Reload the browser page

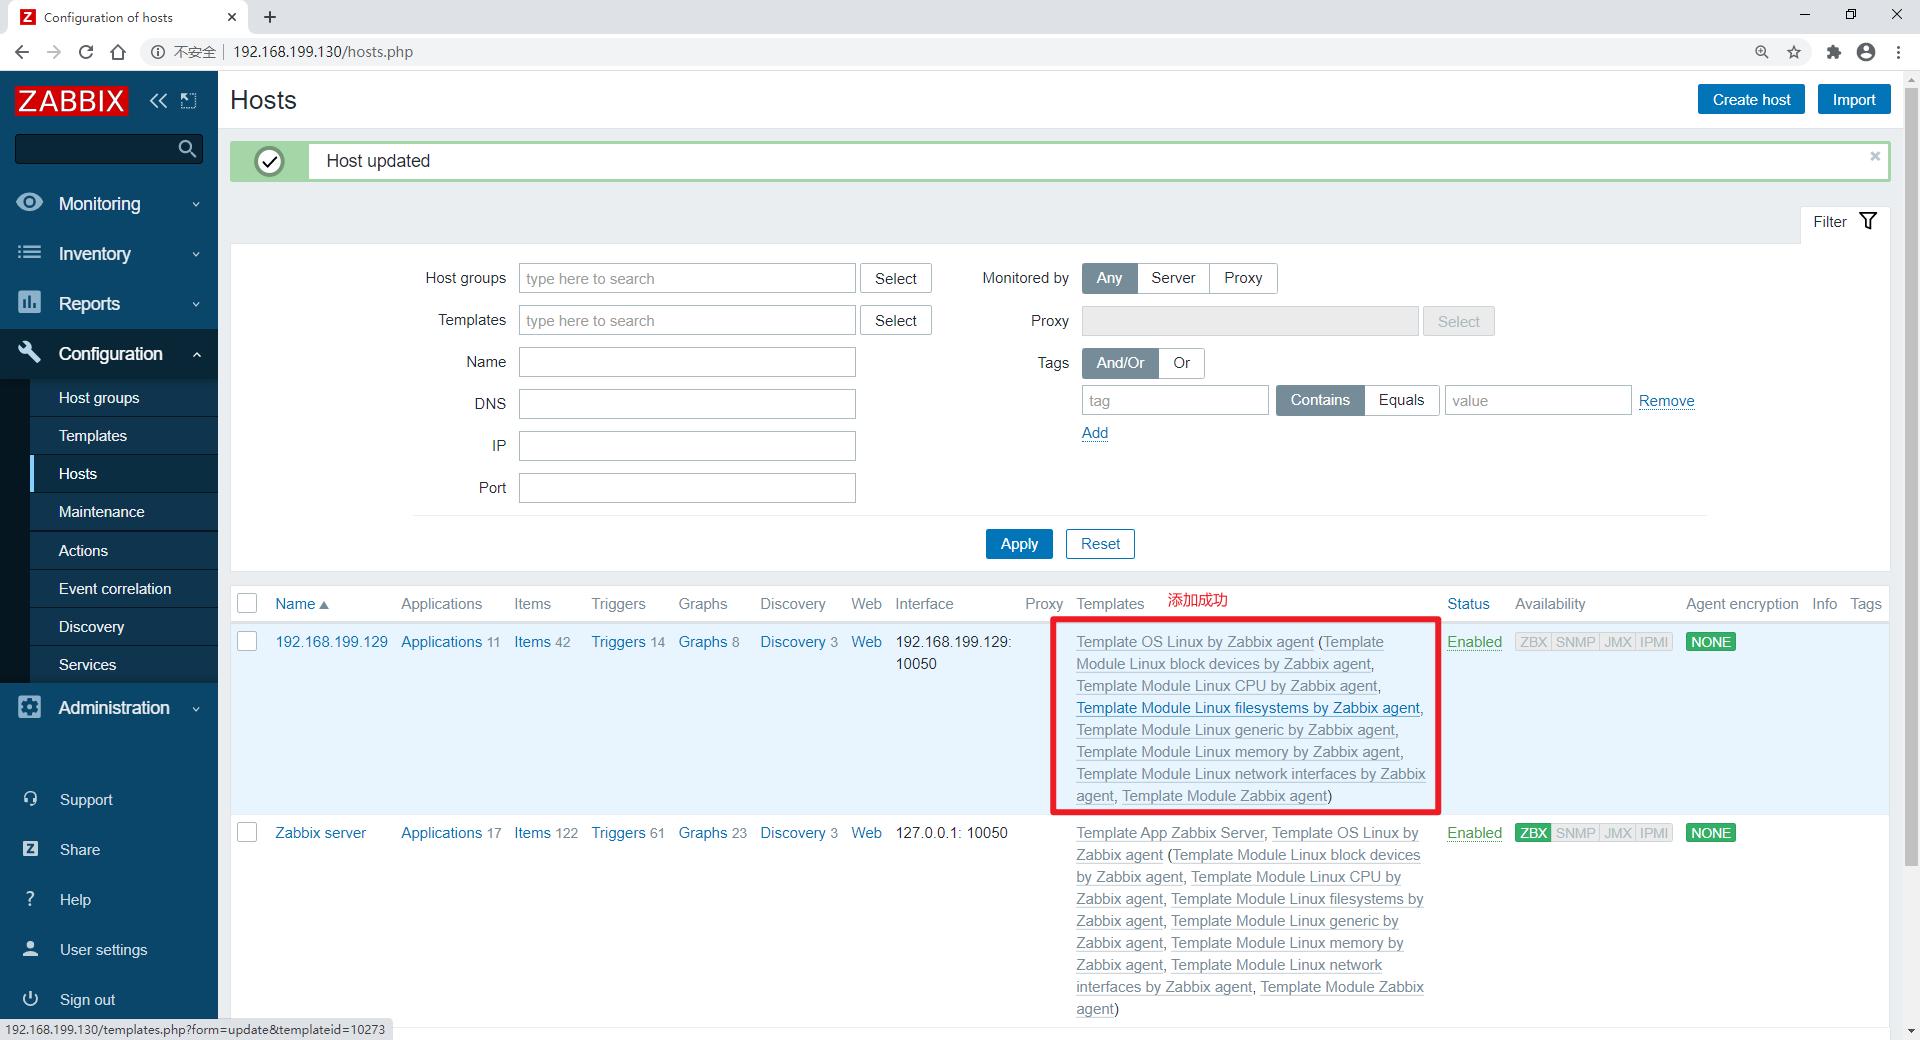pyautogui.click(x=86, y=52)
